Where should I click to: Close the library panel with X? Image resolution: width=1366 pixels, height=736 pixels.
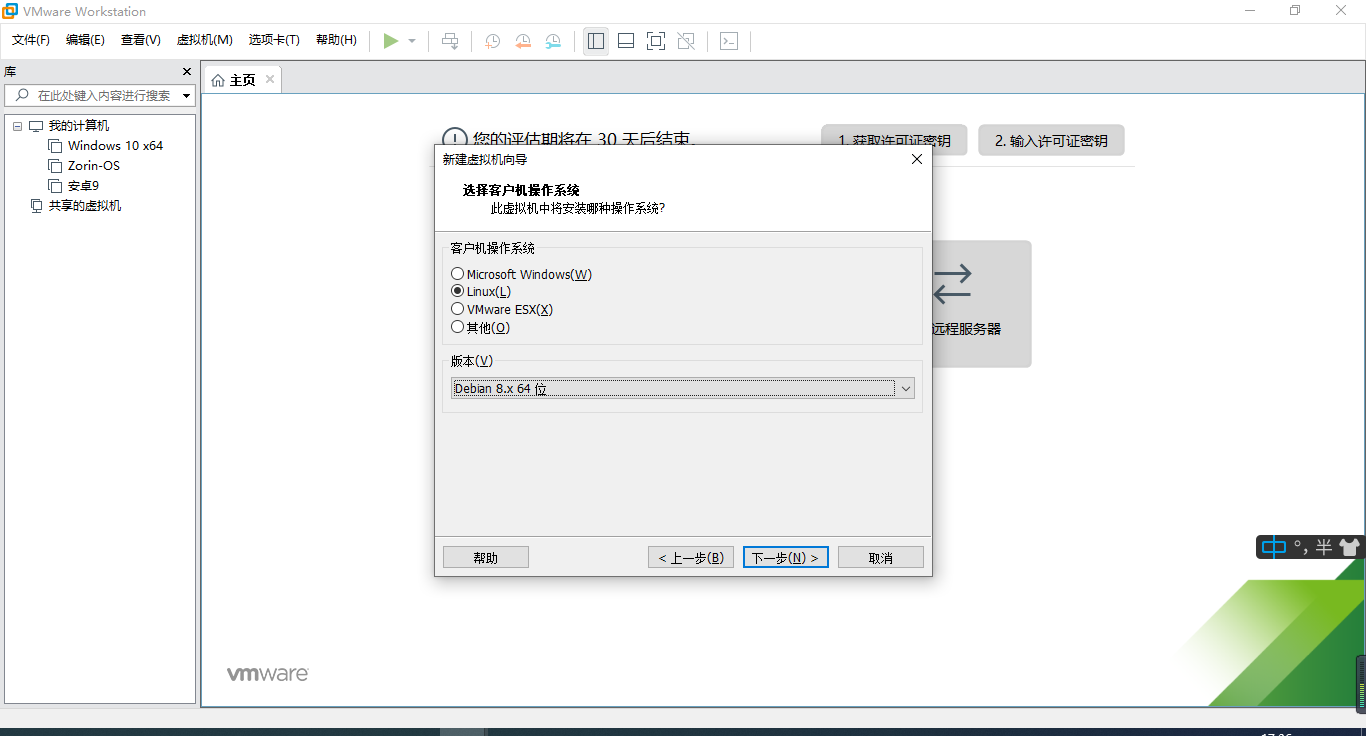tap(186, 72)
